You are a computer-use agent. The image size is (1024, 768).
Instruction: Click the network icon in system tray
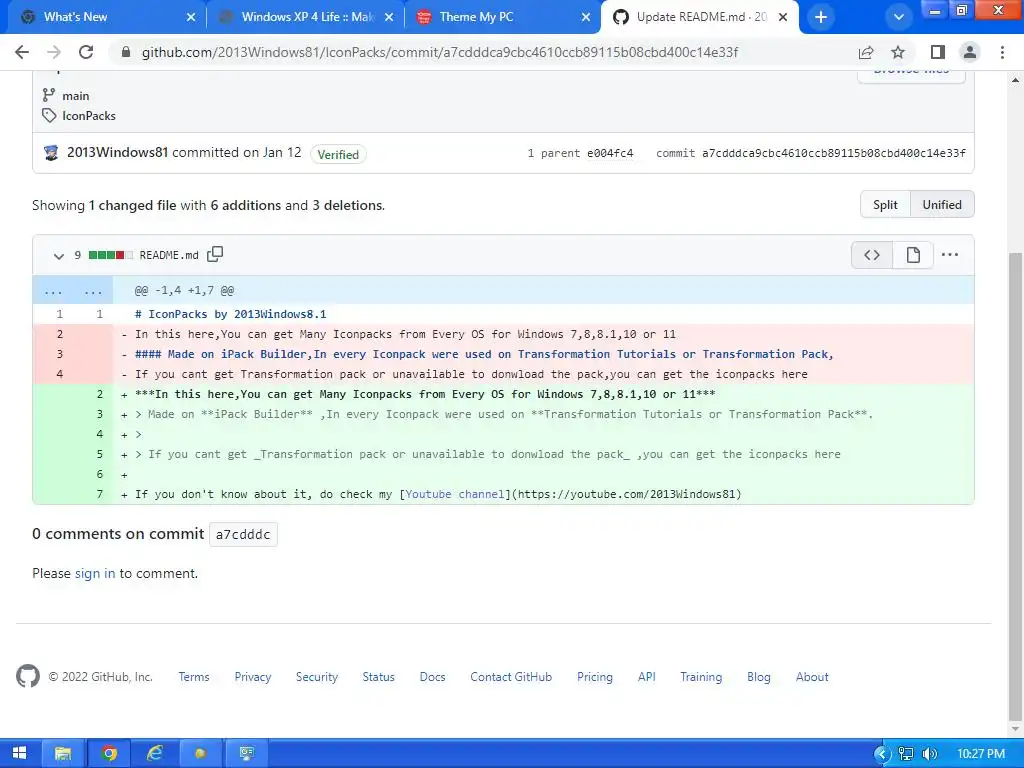[x=906, y=754]
